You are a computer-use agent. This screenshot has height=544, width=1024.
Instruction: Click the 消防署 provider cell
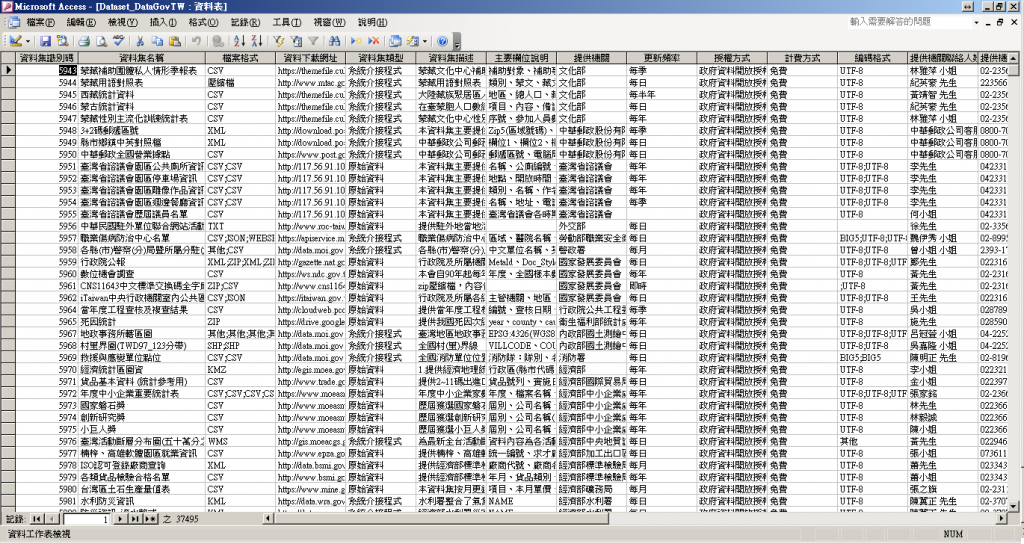click(x=591, y=357)
